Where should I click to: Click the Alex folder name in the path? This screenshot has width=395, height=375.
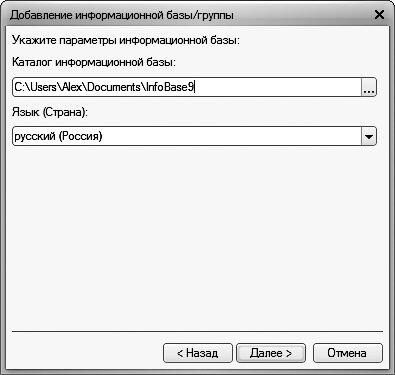[72, 87]
